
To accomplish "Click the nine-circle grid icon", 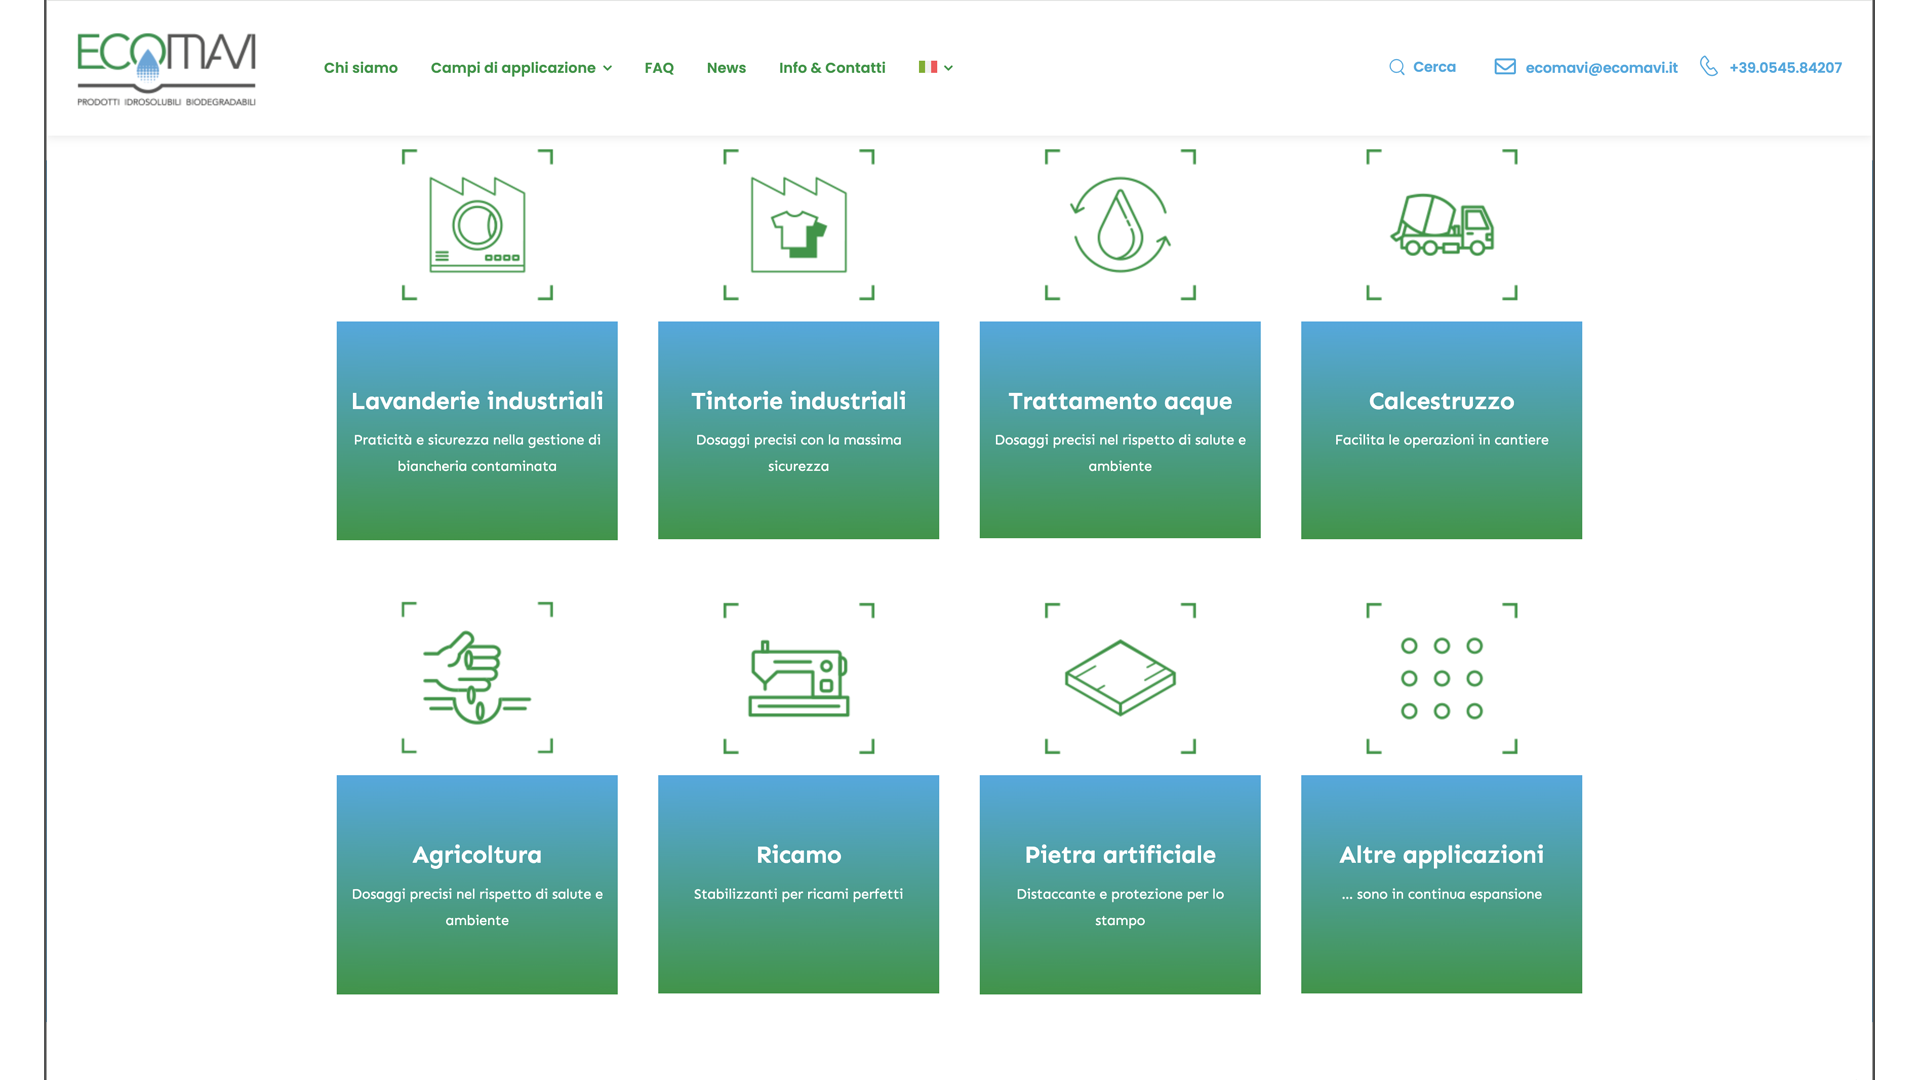I will tap(1441, 678).
